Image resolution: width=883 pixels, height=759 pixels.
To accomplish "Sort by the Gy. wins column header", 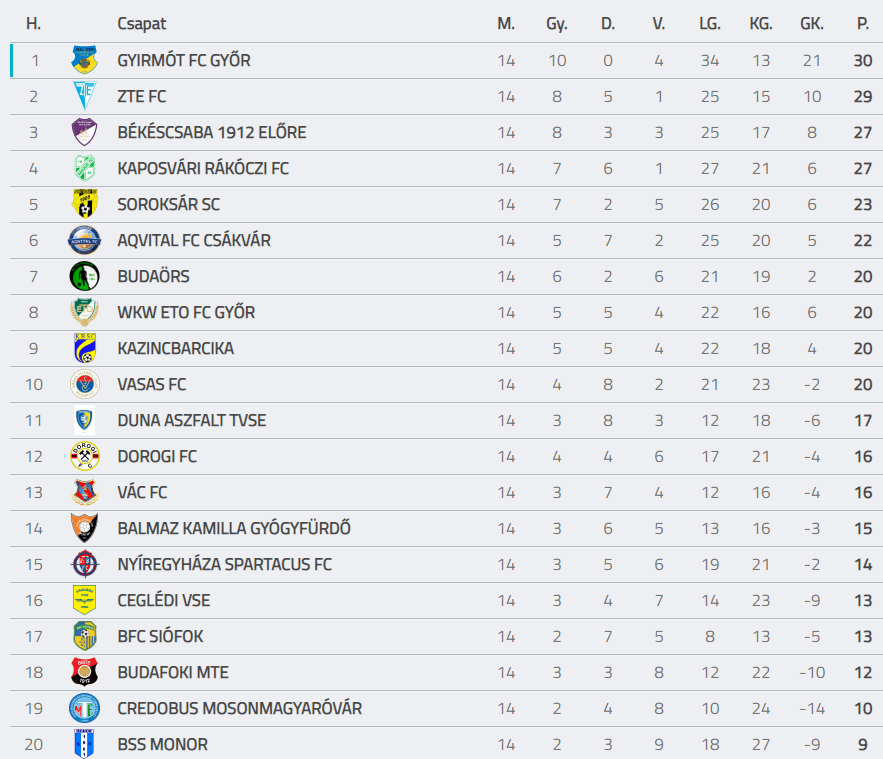I will 556,24.
